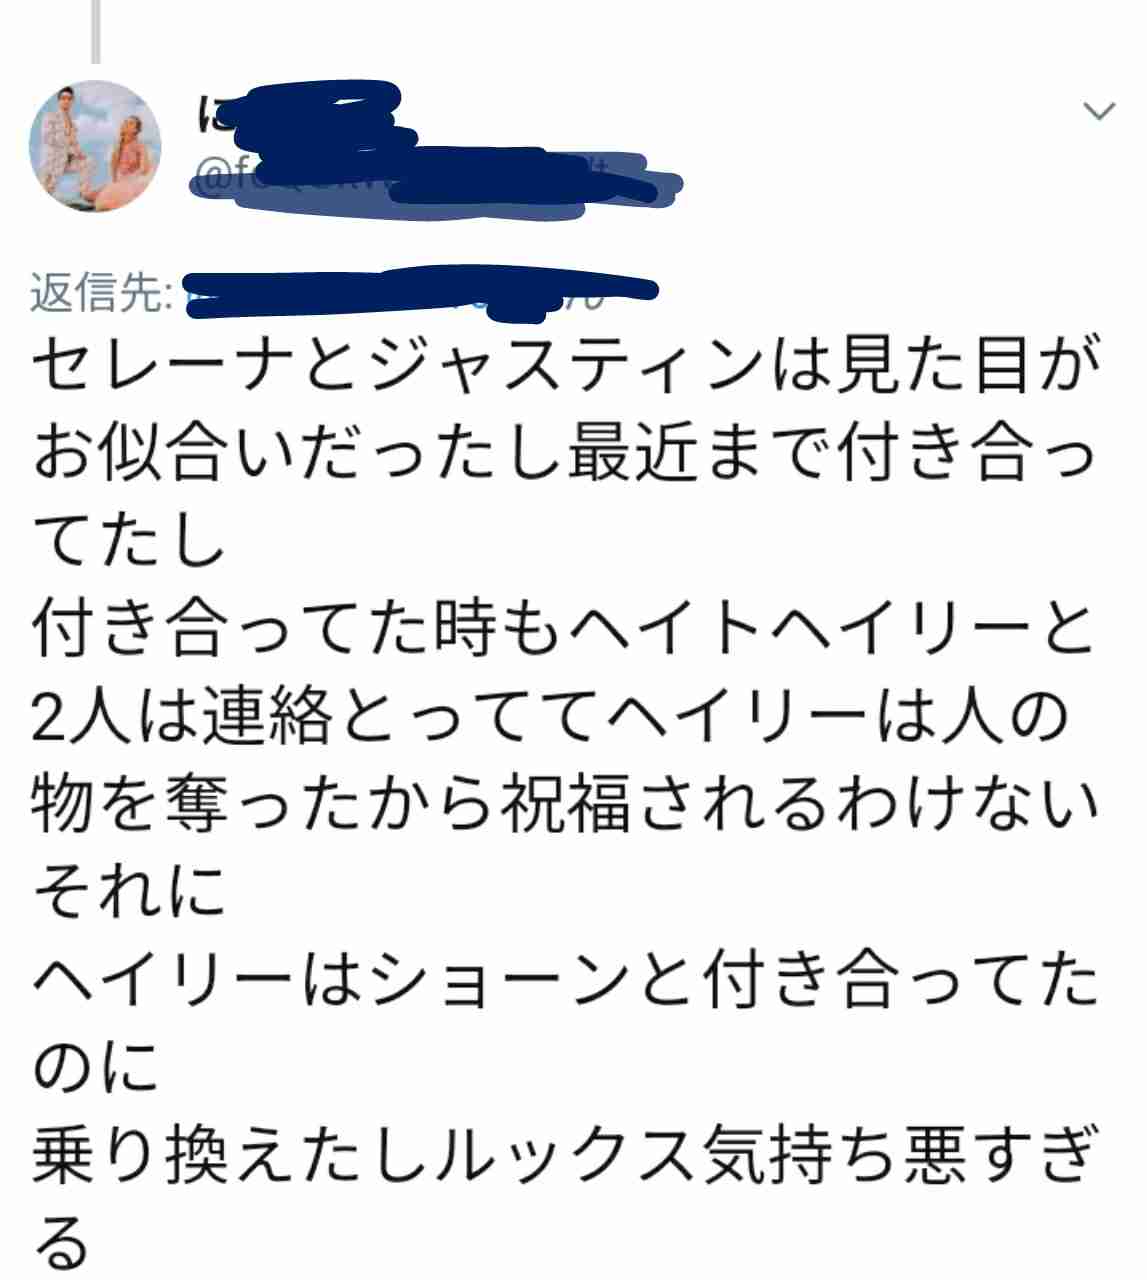The height and width of the screenshot is (1280, 1147).
Task: Tap the line beginning 2人は連絡とってて
Action: 551,717
